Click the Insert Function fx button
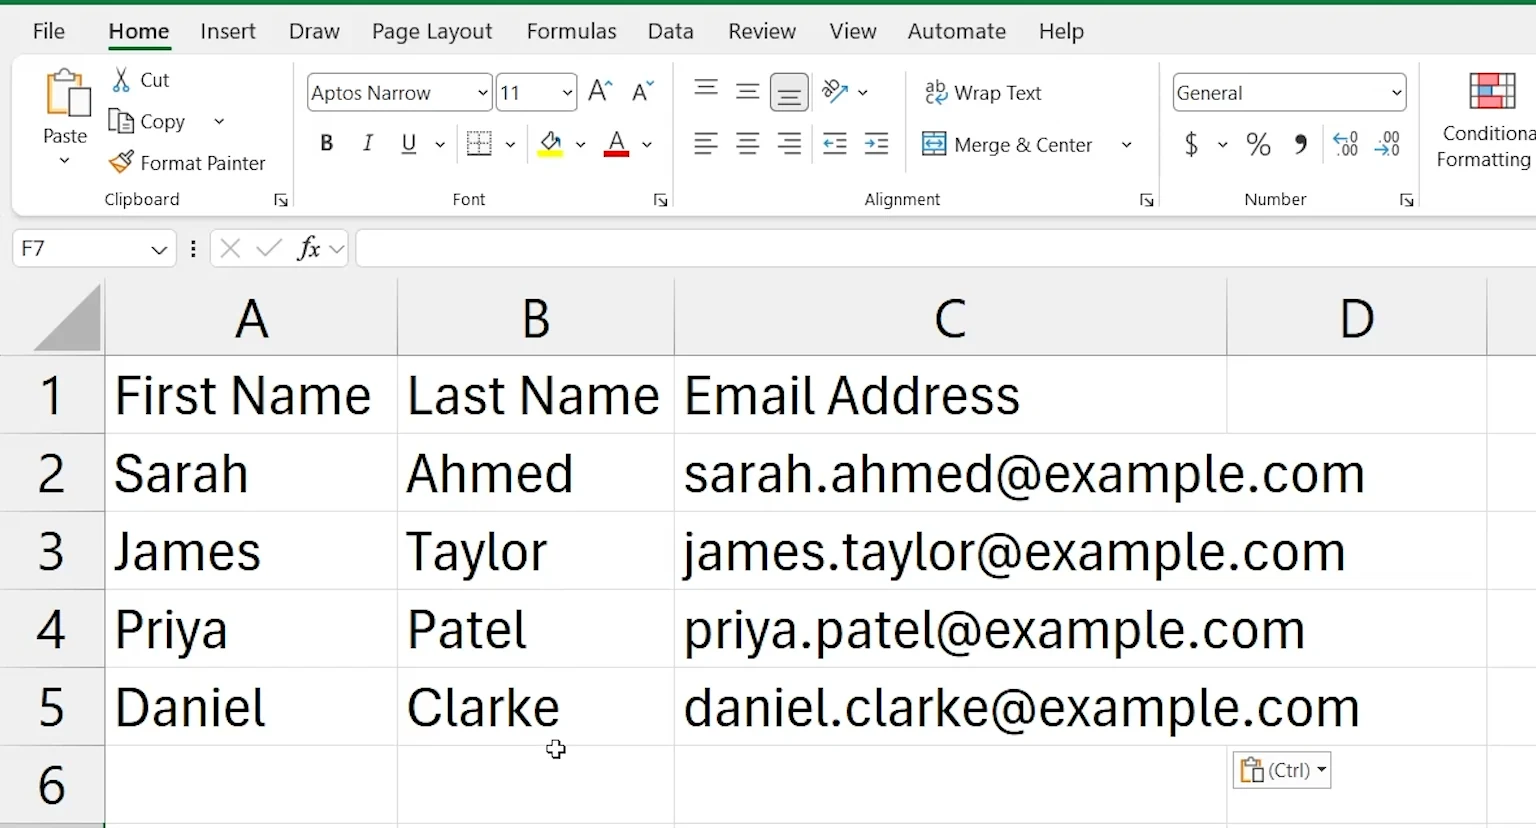Image resolution: width=1536 pixels, height=828 pixels. tap(309, 248)
